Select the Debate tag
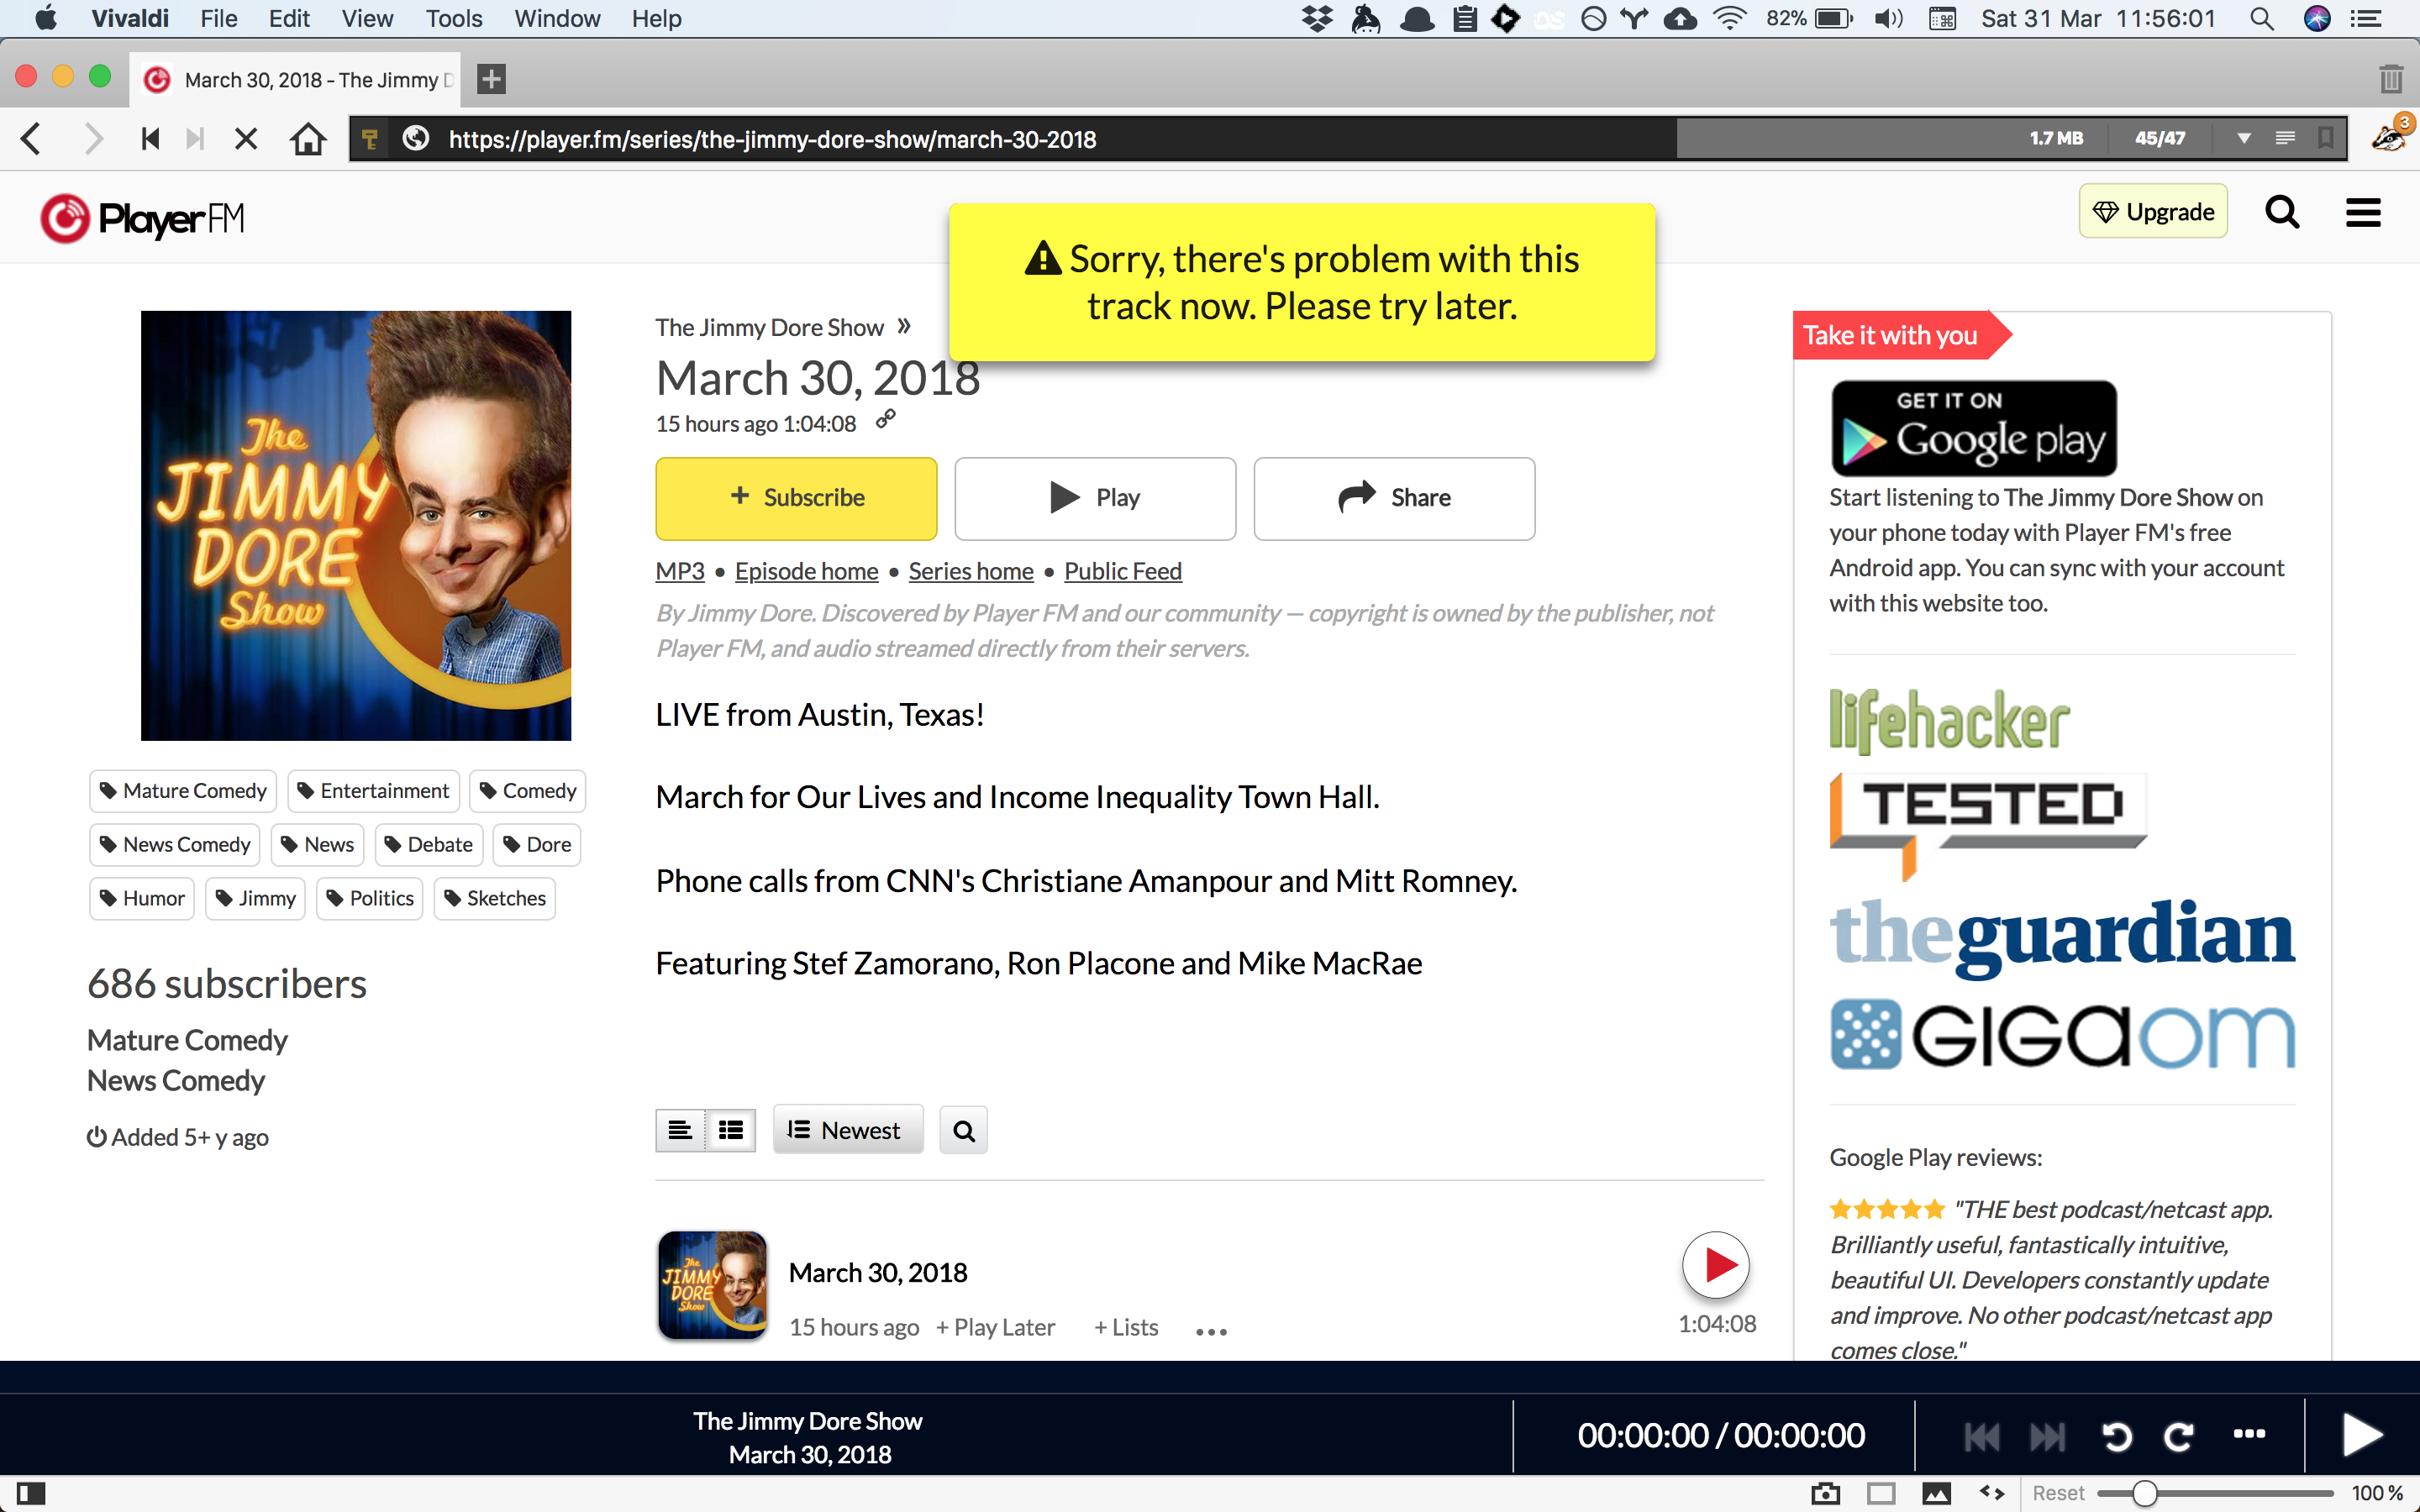Screen dimensions: 2420x1512 pyautogui.click(x=429, y=845)
